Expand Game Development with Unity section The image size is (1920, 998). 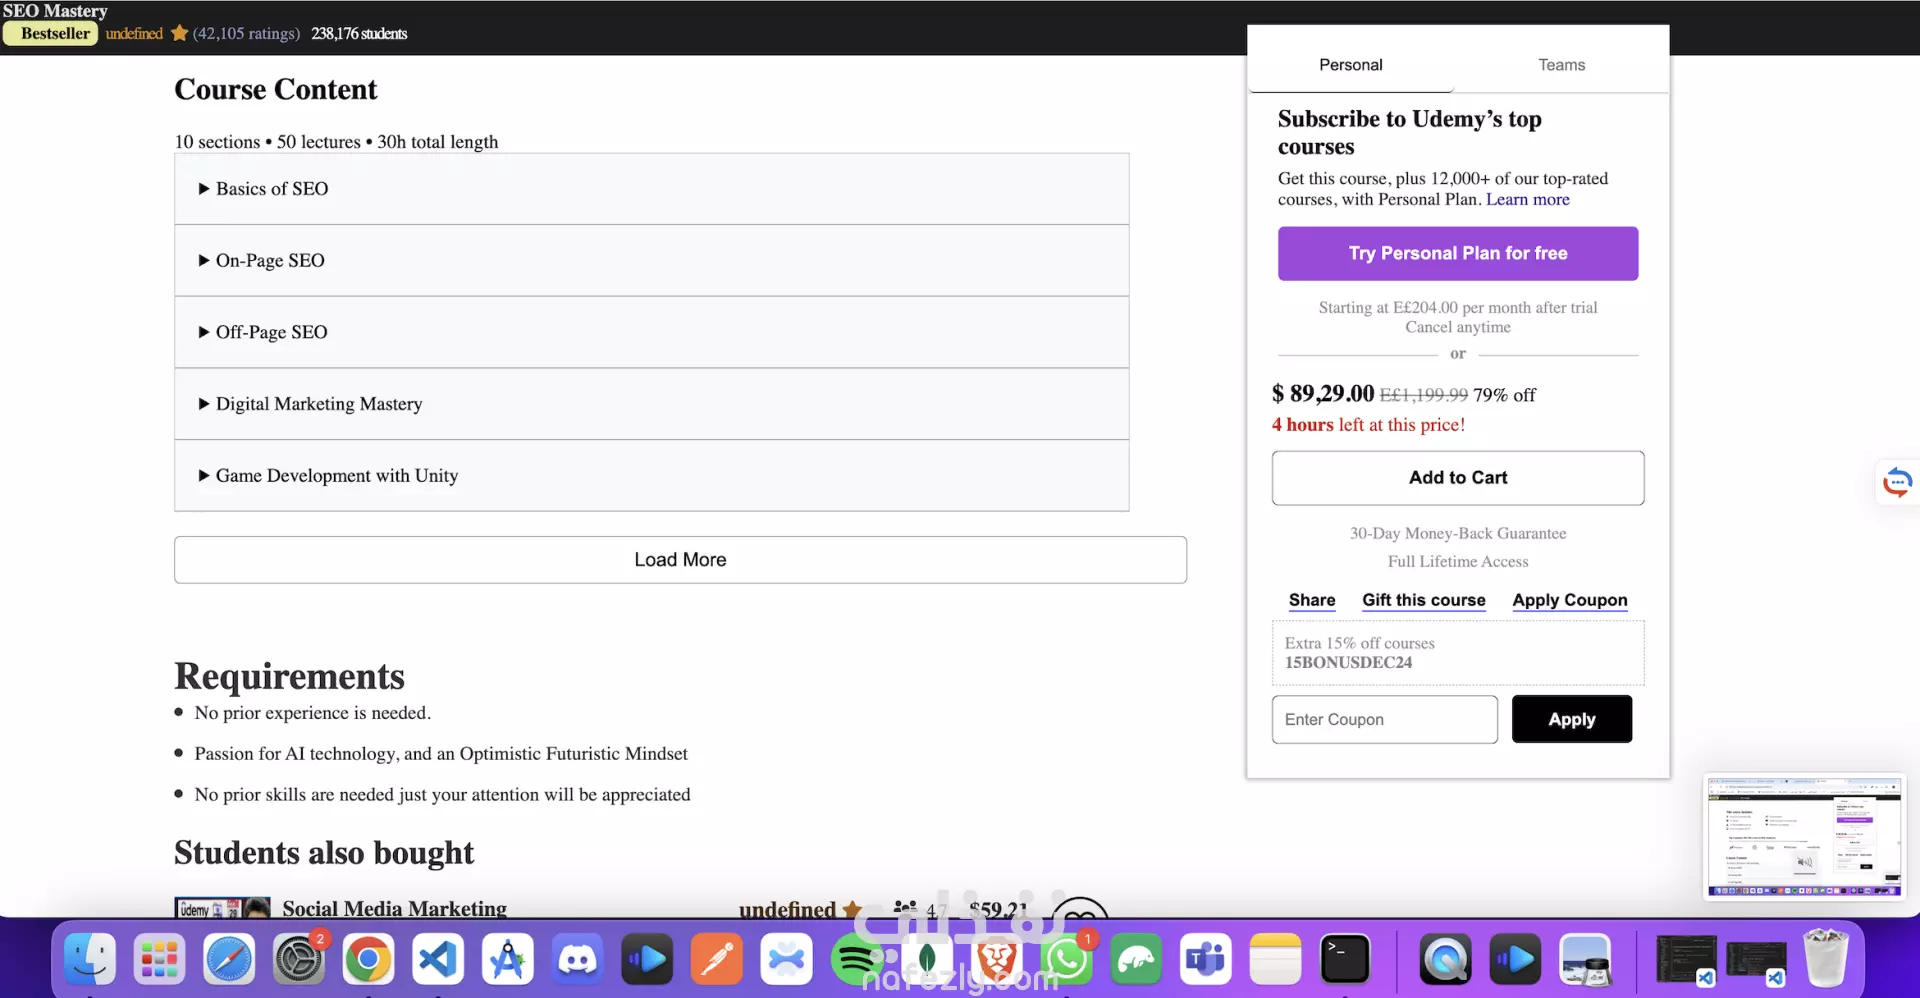click(651, 476)
